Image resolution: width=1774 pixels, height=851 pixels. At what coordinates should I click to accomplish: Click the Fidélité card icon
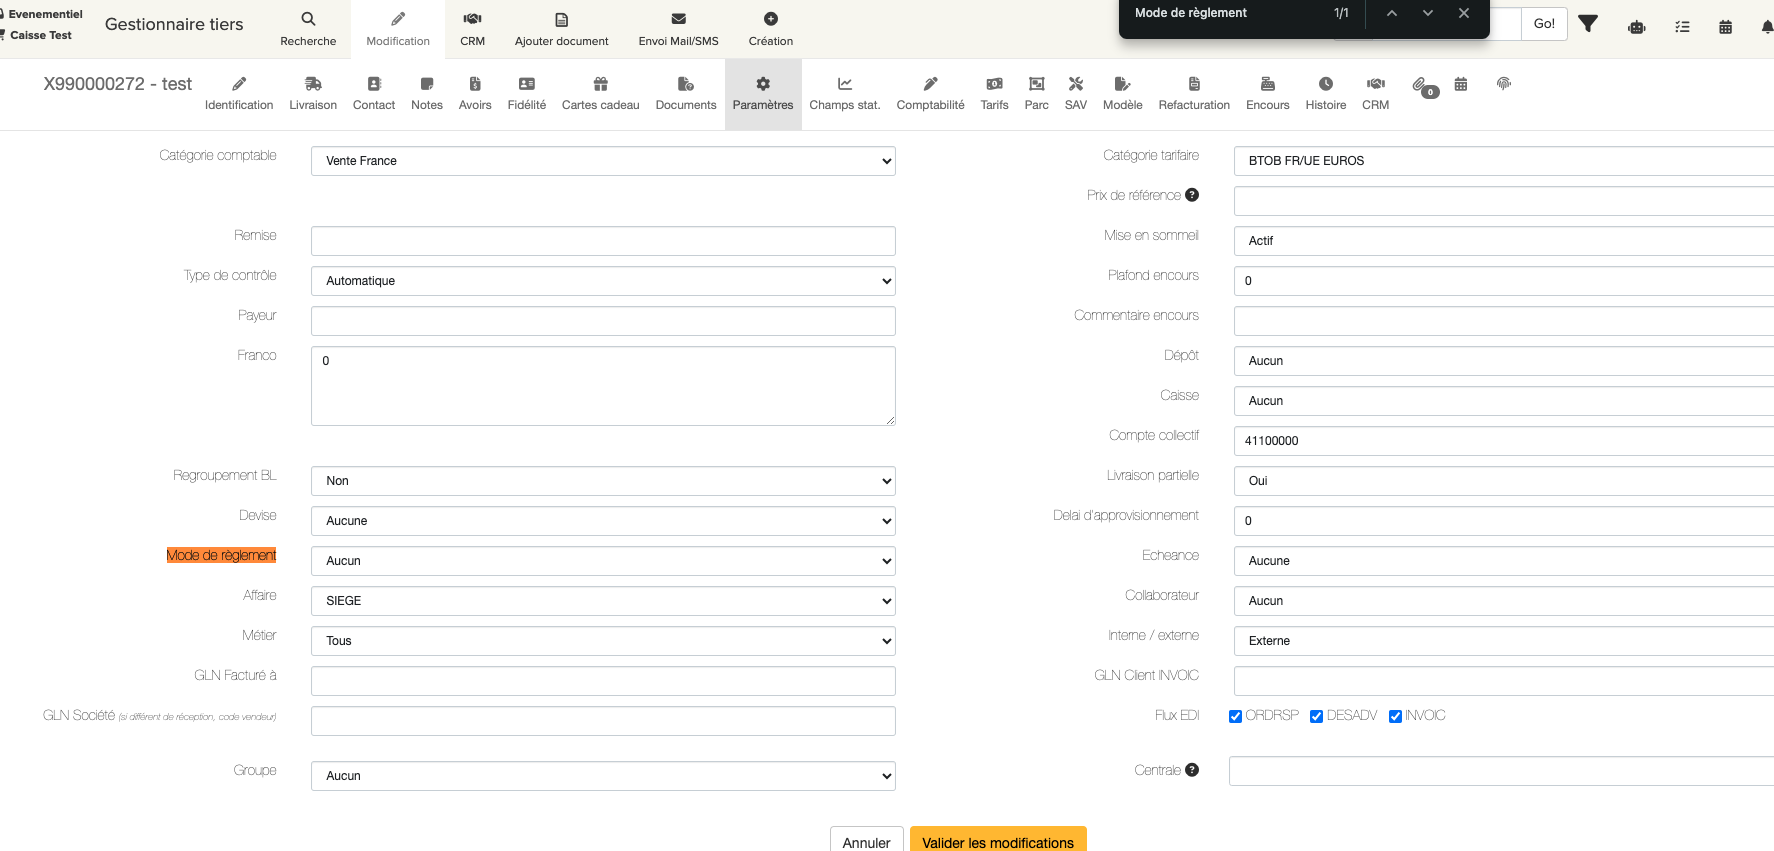coord(526,85)
